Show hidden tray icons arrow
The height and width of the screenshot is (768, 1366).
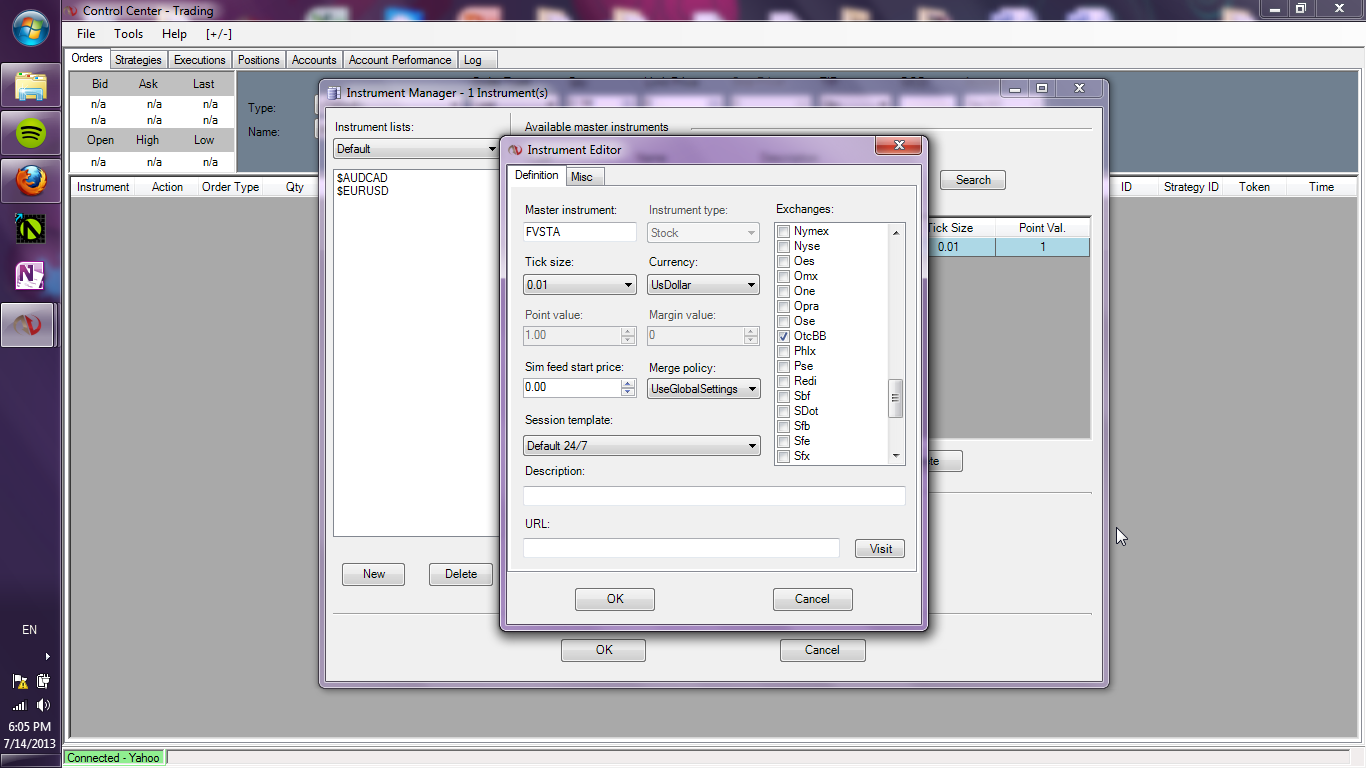click(x=47, y=657)
